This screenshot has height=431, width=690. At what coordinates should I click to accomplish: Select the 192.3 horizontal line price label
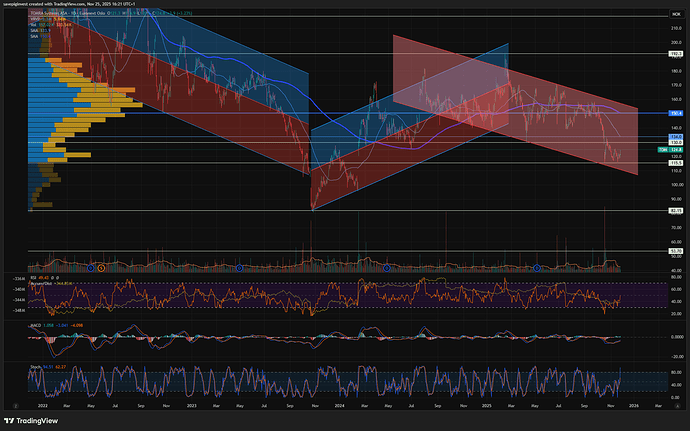676,53
